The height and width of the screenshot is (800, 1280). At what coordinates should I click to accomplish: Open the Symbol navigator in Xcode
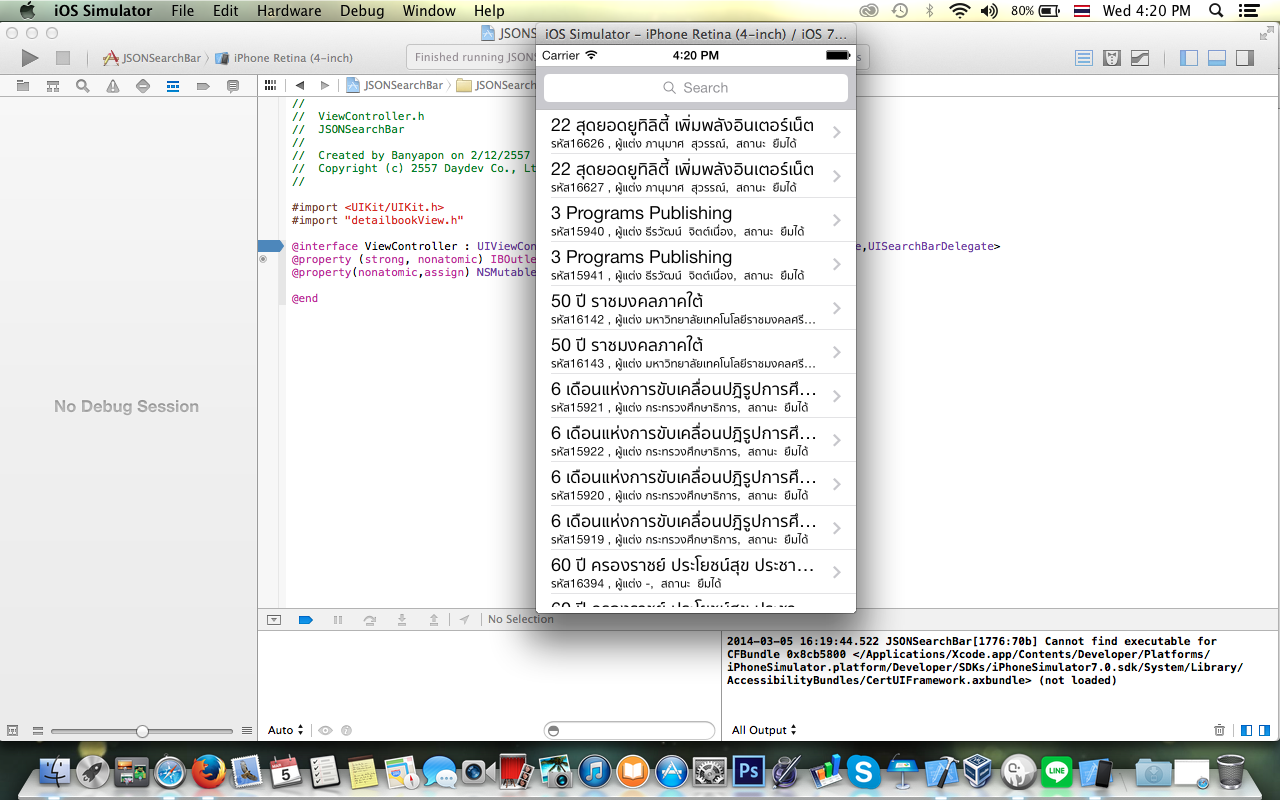pyautogui.click(x=53, y=86)
